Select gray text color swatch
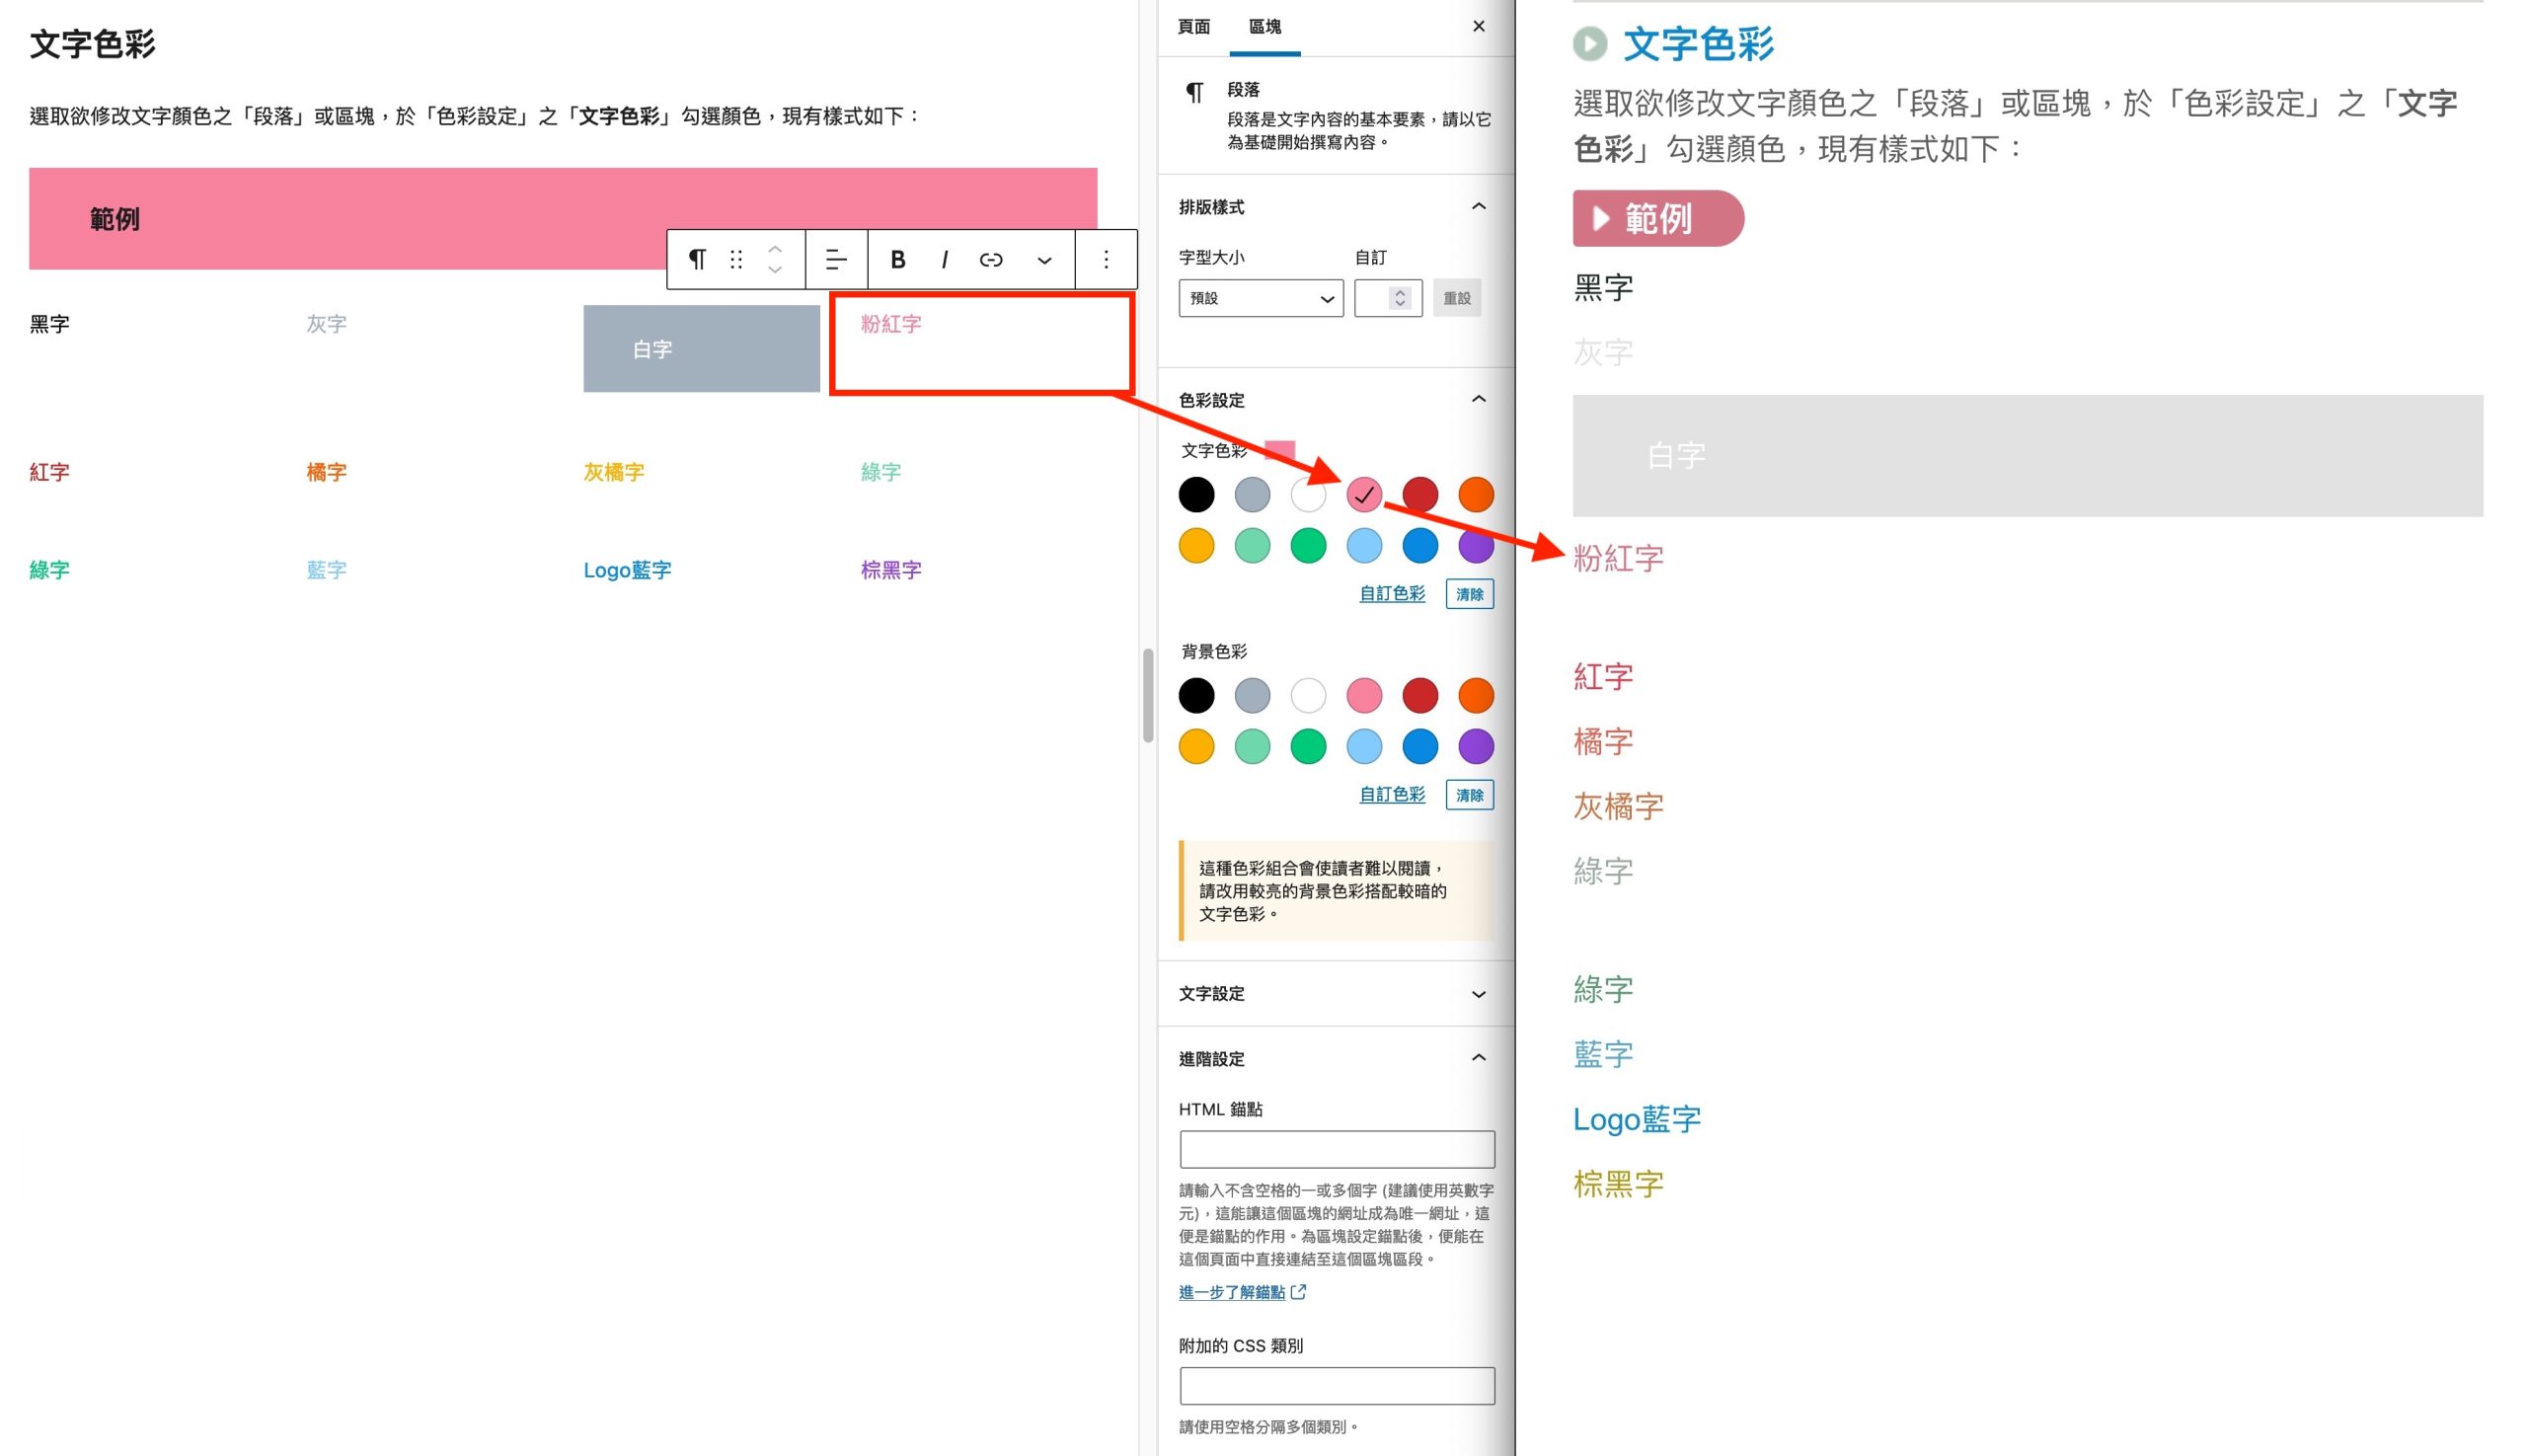The width and height of the screenshot is (2527, 1456). pyautogui.click(x=1252, y=494)
